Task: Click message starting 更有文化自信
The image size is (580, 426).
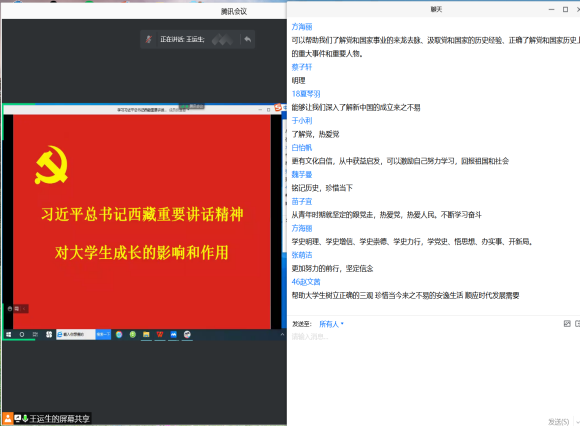Action: click(400, 161)
